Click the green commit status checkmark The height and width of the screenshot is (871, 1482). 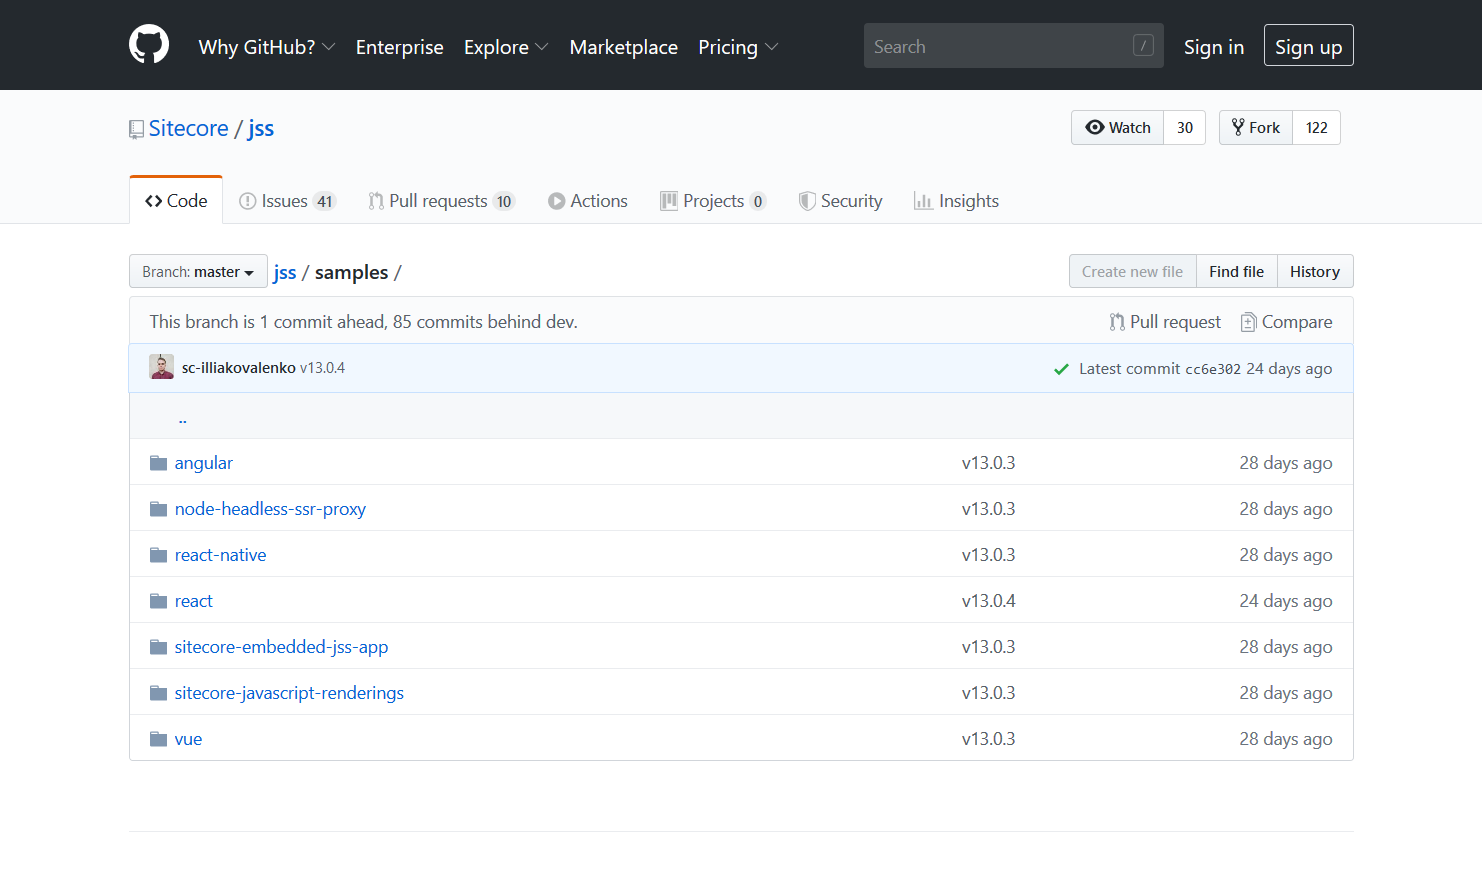[1061, 369]
